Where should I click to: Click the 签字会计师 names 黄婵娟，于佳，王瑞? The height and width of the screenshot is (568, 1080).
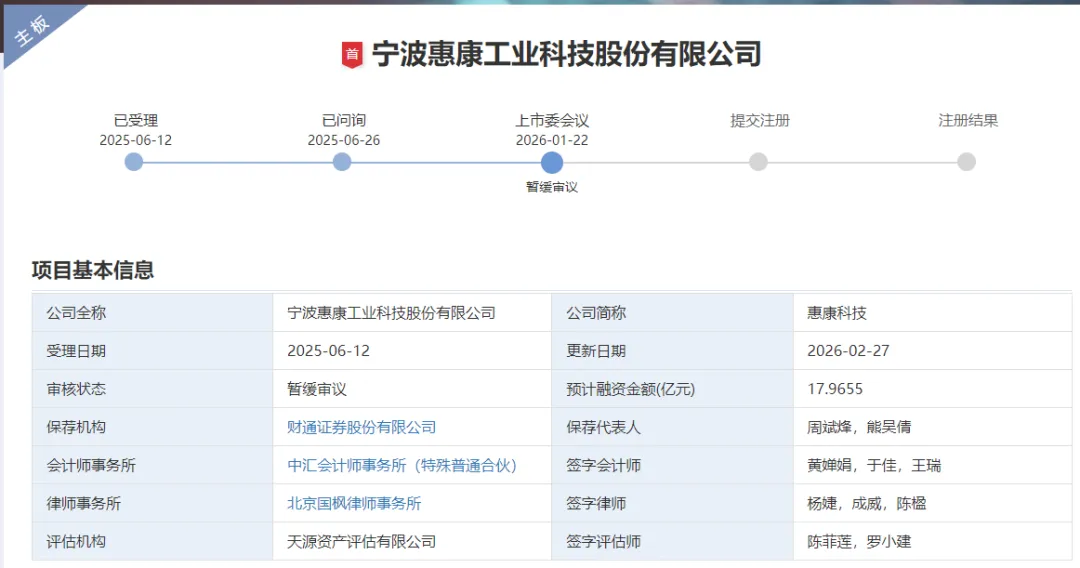point(874,465)
